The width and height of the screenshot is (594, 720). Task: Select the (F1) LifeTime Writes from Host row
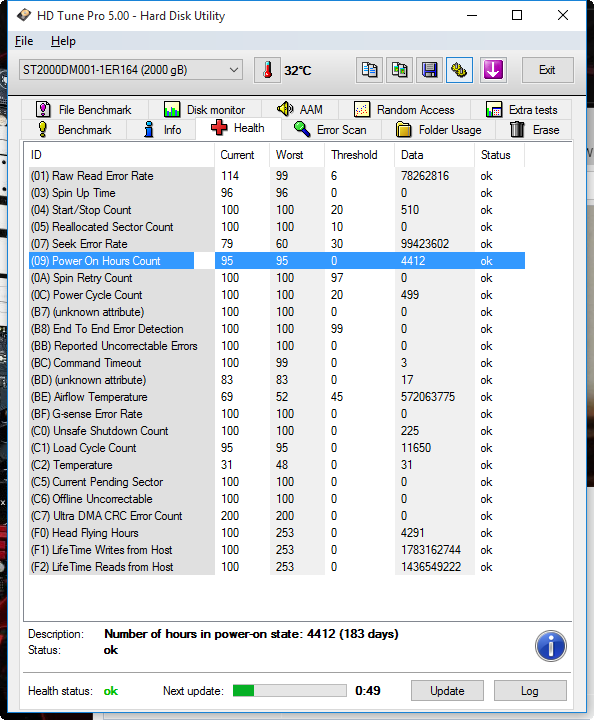click(x=277, y=550)
